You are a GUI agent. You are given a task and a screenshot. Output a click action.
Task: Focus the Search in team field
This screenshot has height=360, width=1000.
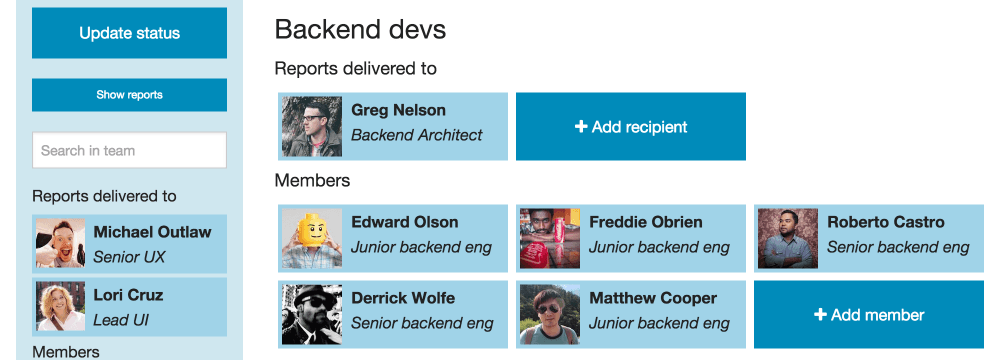tap(129, 151)
